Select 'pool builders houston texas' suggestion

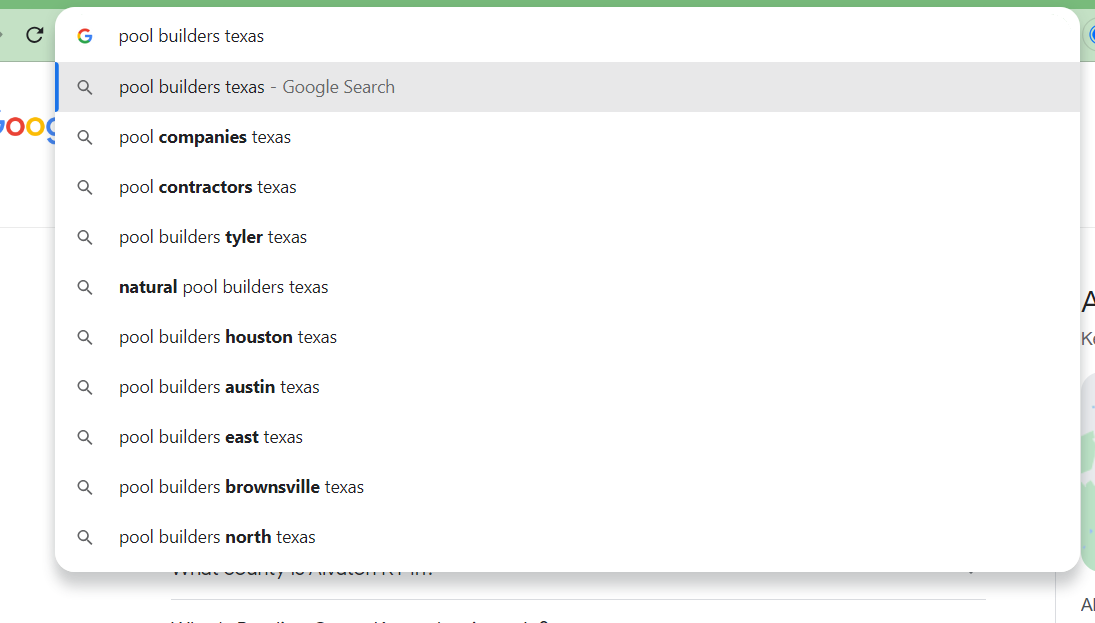click(x=568, y=337)
